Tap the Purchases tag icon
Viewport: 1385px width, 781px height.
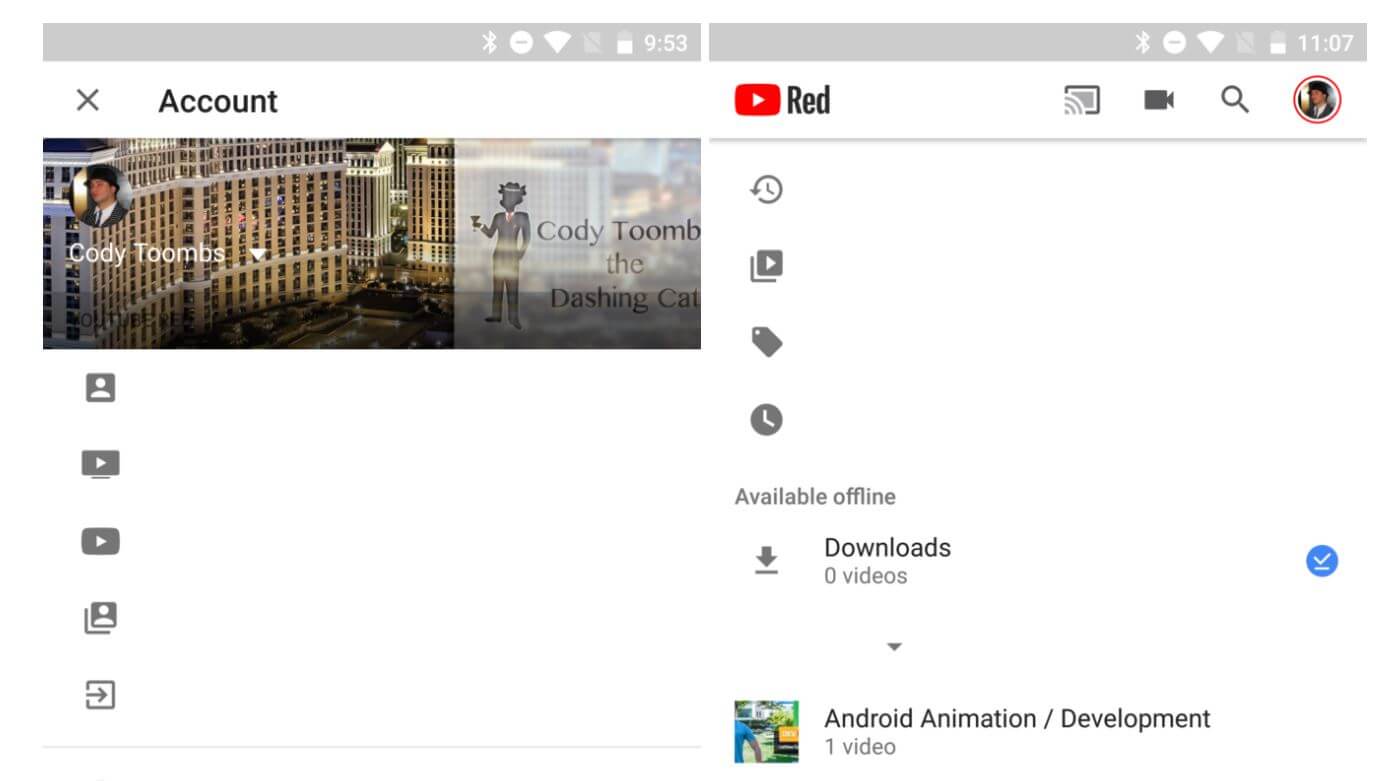[767, 343]
